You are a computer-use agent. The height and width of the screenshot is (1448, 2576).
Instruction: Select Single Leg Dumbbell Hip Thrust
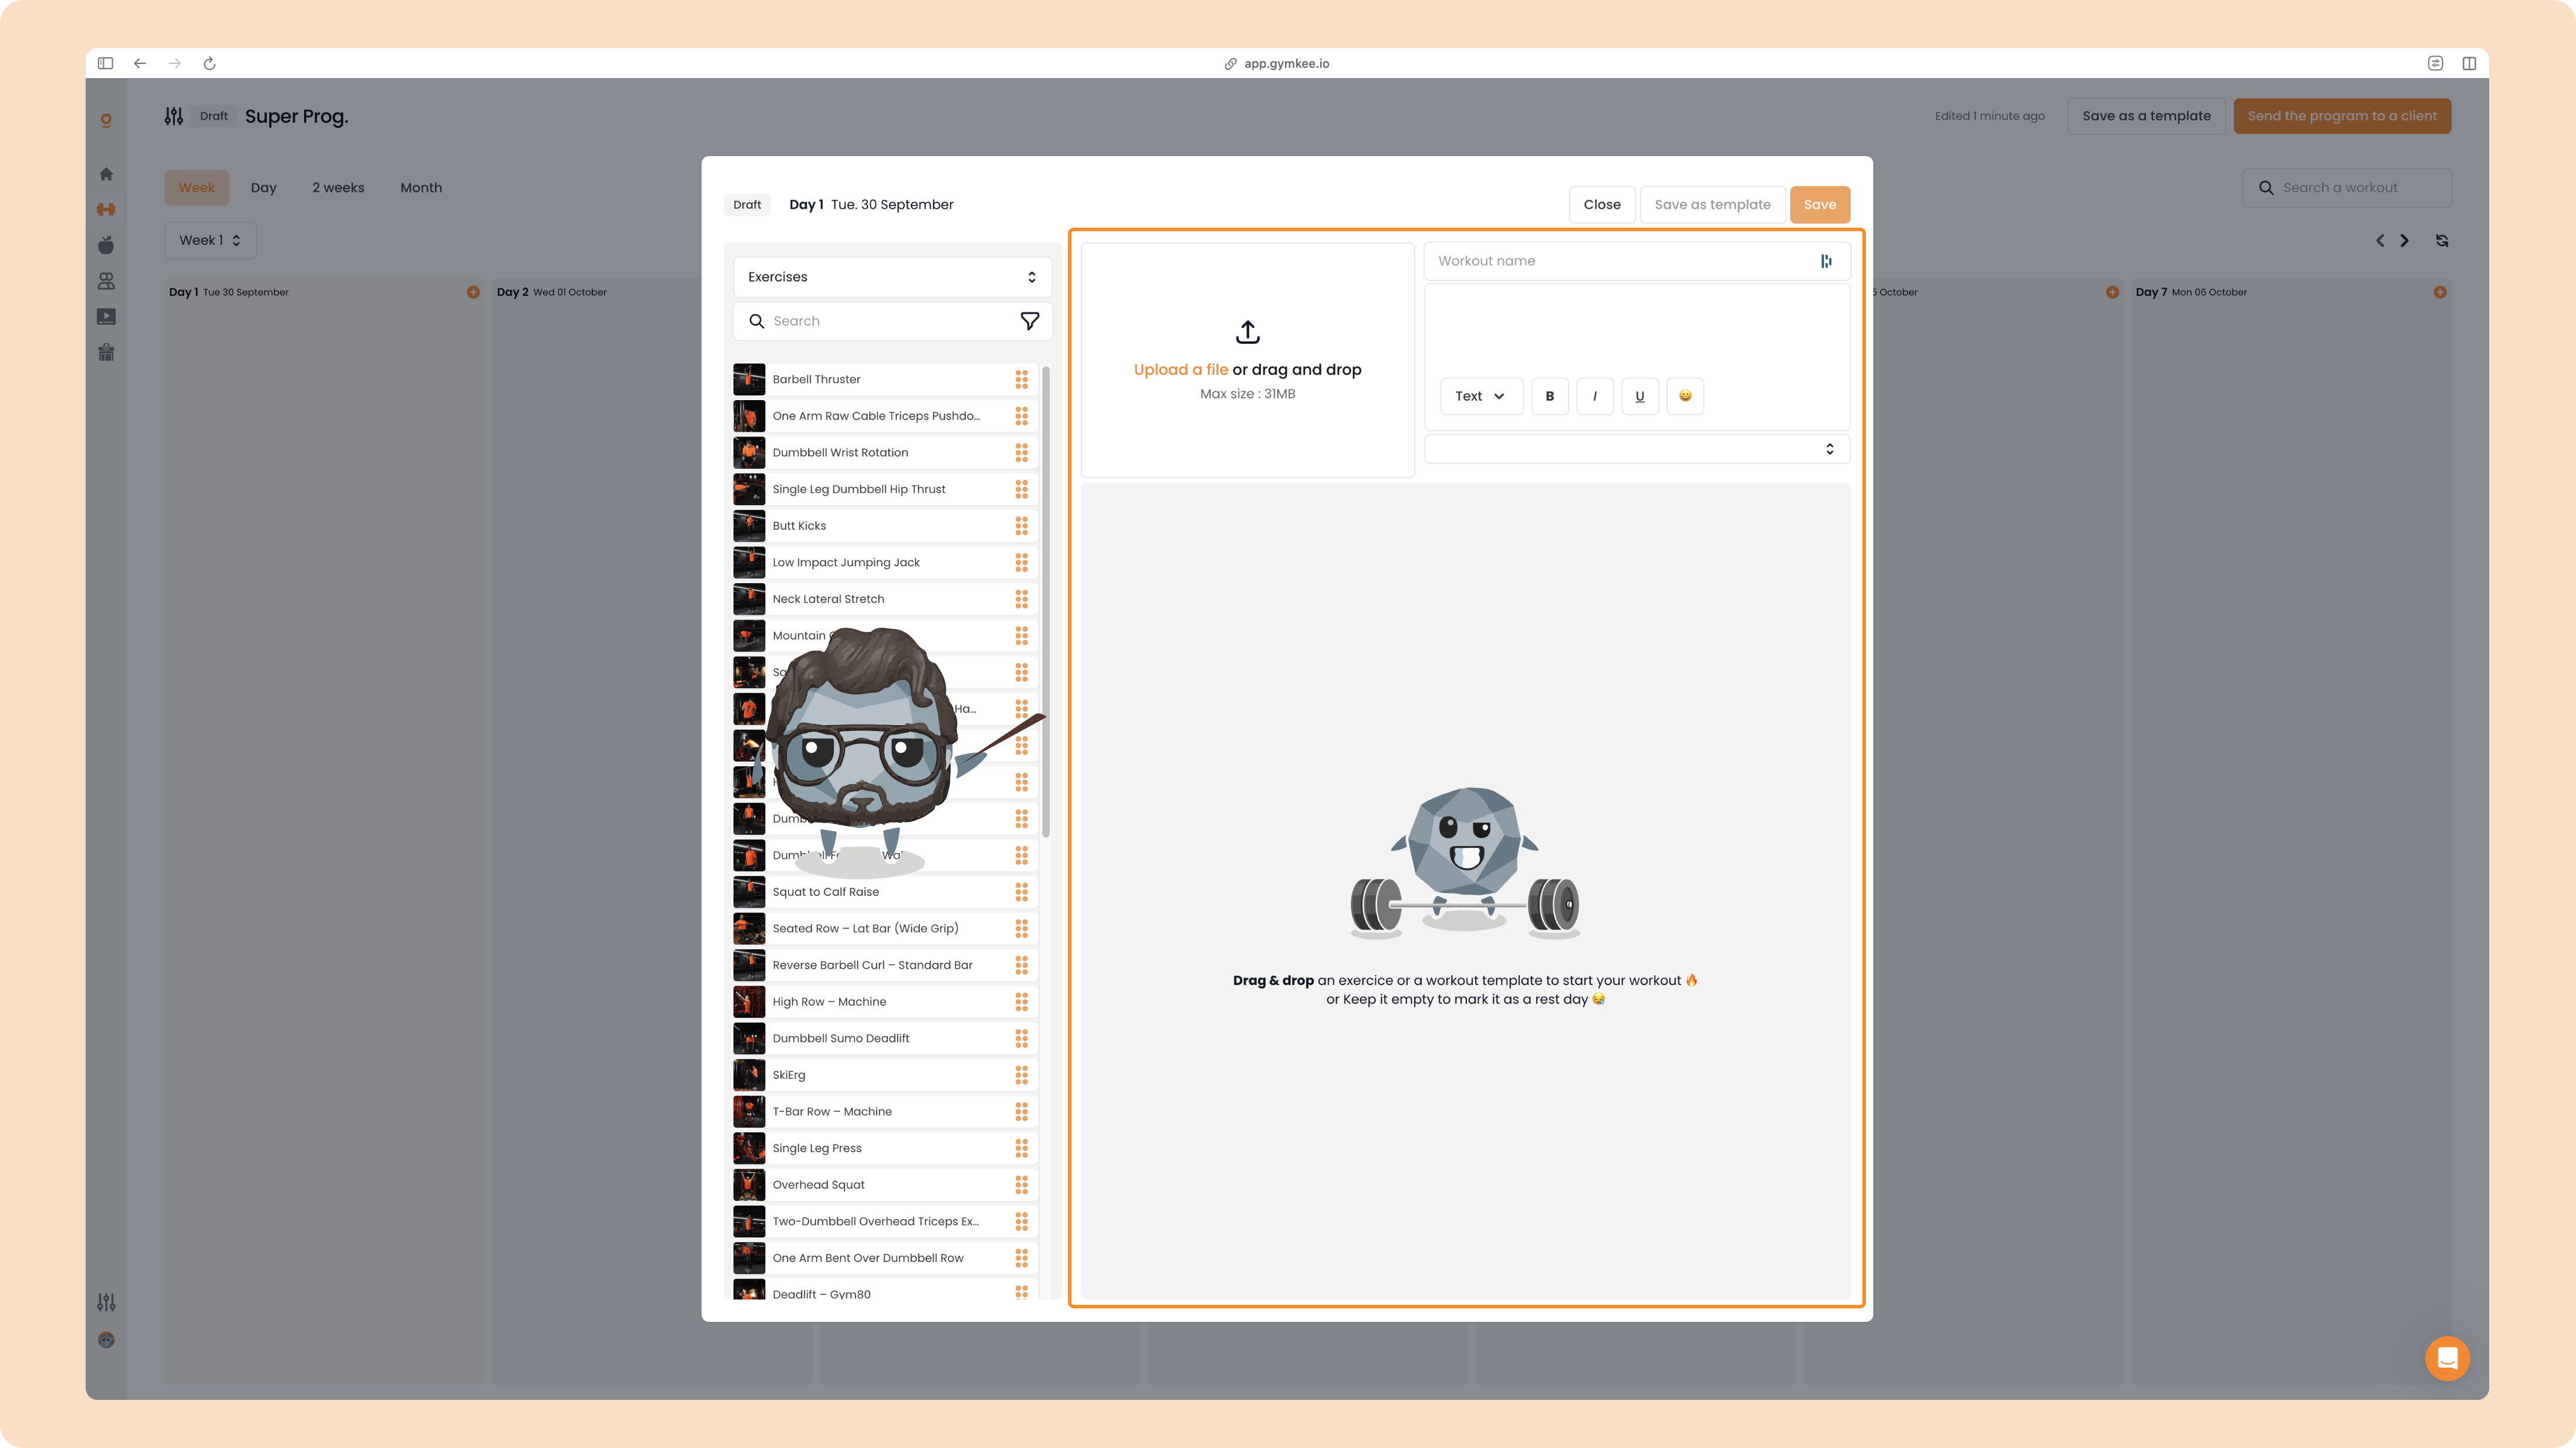coord(885,489)
